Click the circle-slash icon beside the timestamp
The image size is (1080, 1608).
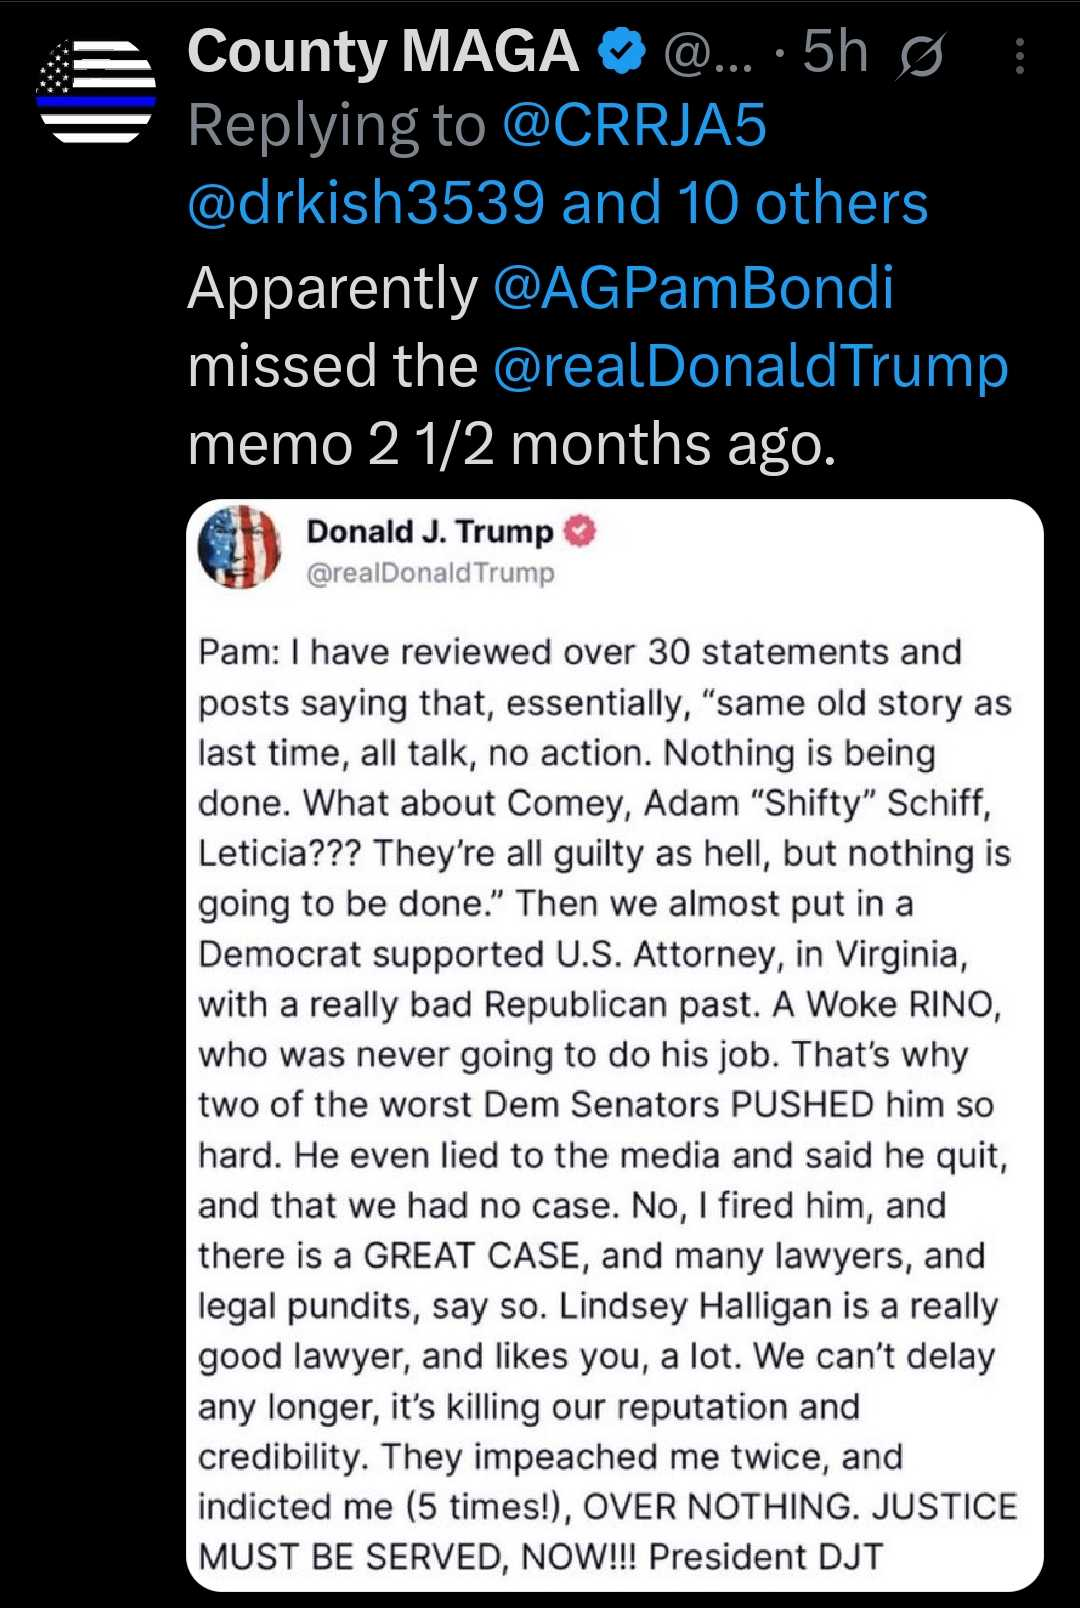click(920, 56)
